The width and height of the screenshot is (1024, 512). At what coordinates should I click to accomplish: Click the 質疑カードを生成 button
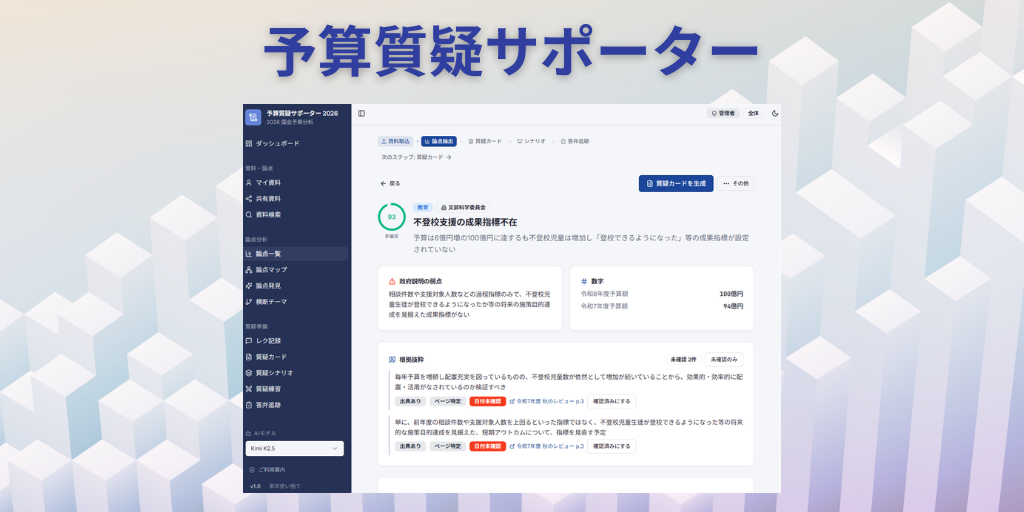[676, 184]
